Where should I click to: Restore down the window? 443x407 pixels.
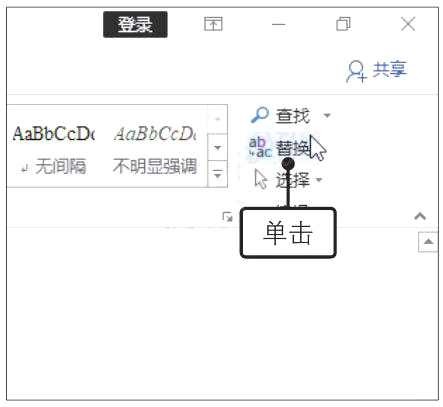click(343, 24)
